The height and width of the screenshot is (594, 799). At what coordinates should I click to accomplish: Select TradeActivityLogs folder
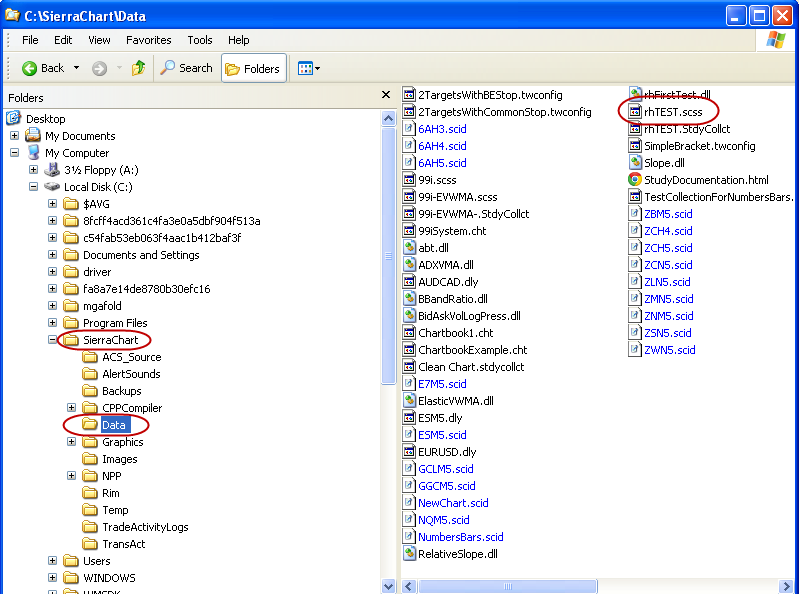[x=145, y=527]
